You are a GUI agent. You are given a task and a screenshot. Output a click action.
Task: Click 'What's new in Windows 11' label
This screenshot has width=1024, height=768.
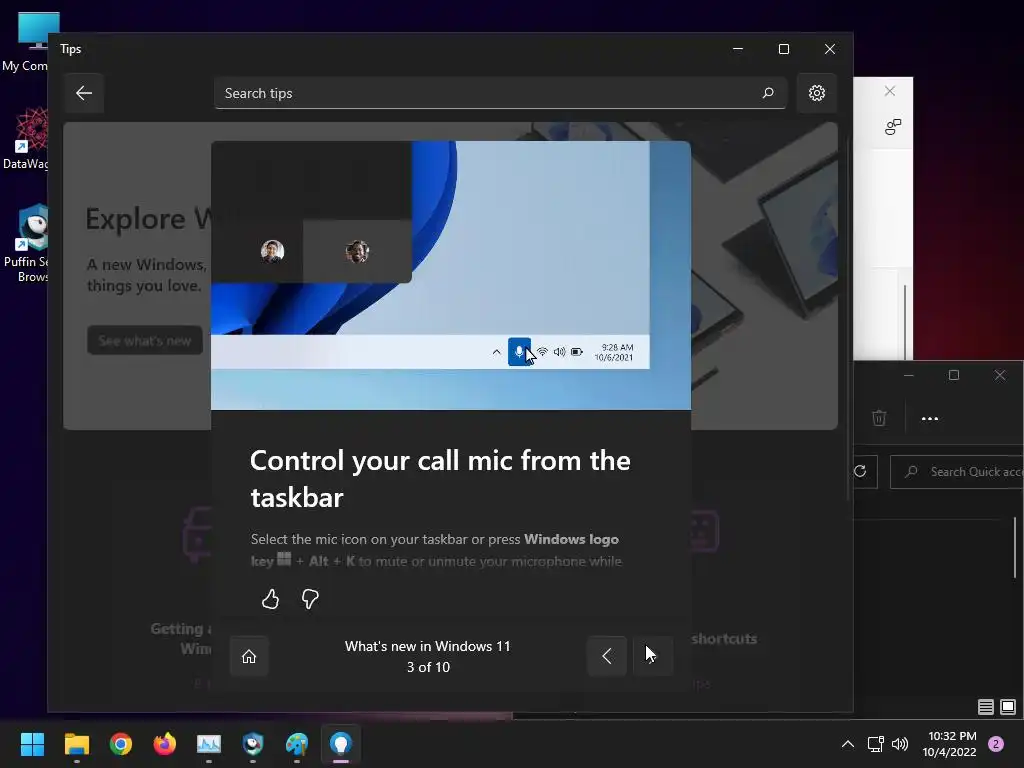click(428, 646)
